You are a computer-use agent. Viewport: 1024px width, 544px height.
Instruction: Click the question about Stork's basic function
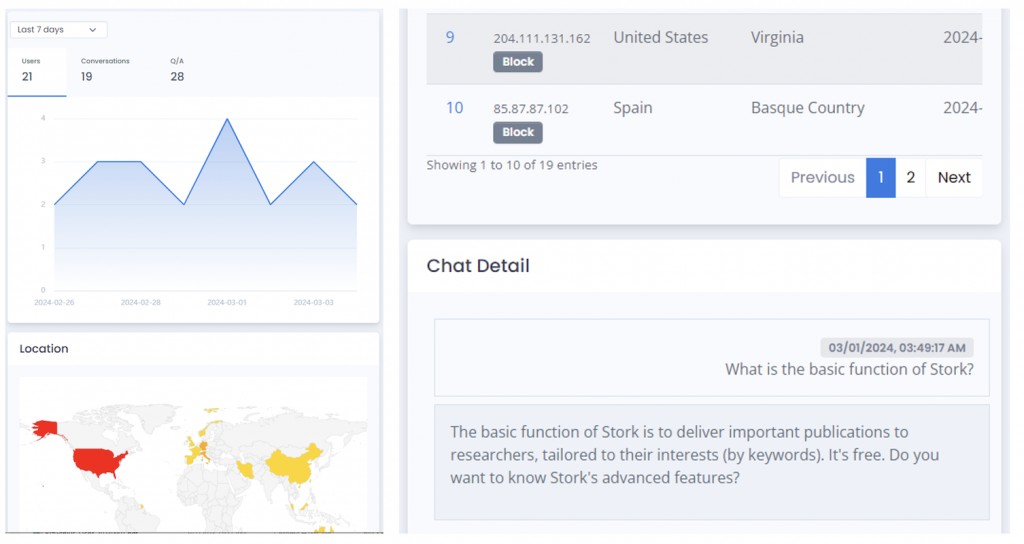pyautogui.click(x=849, y=370)
